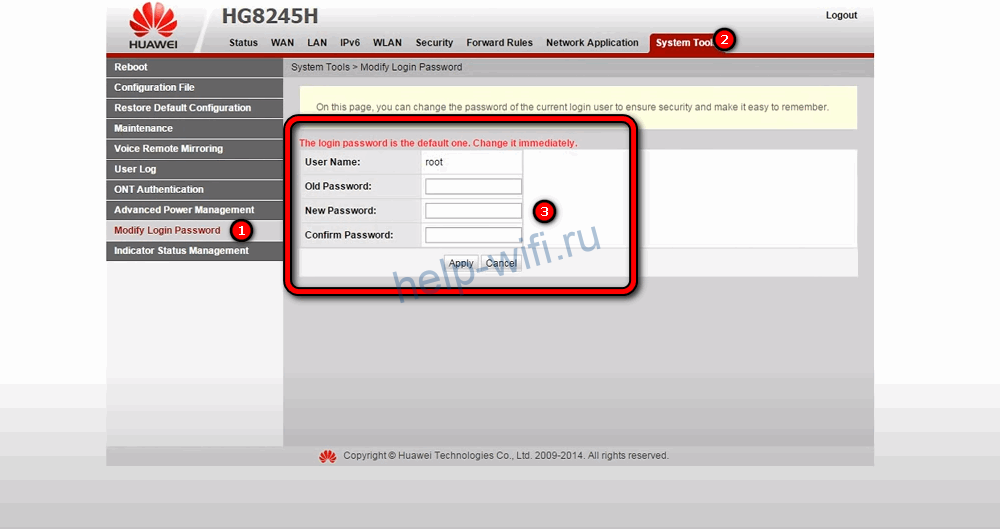Click the 'Confirm Password:' label
The width and height of the screenshot is (1000, 529).
pyautogui.click(x=349, y=235)
